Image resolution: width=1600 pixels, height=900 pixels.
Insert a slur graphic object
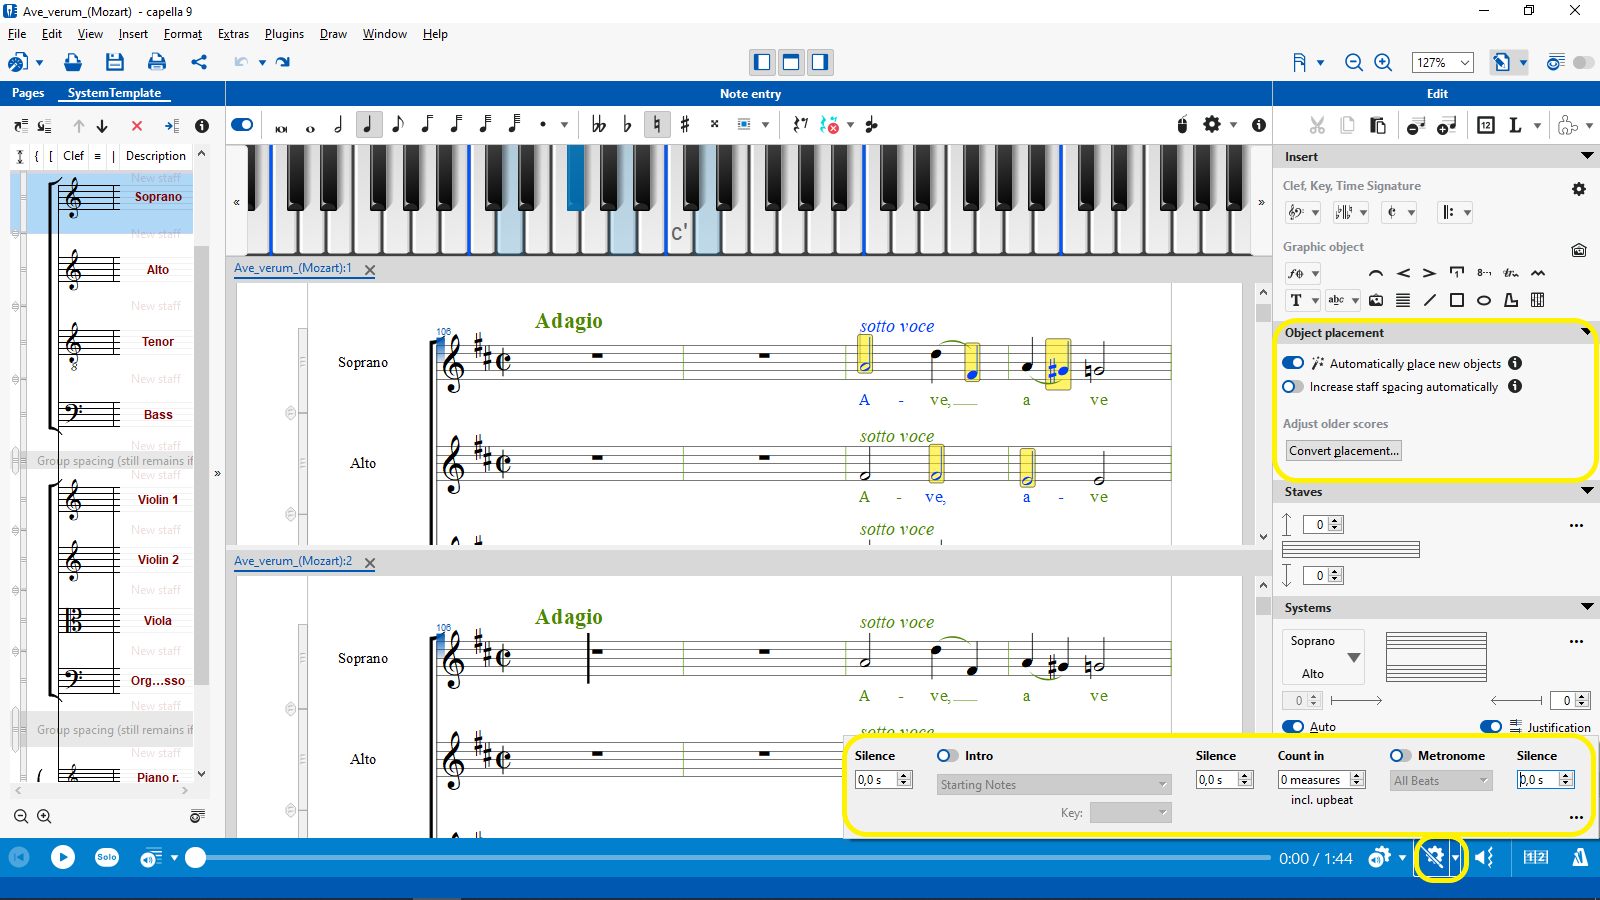click(x=1376, y=273)
